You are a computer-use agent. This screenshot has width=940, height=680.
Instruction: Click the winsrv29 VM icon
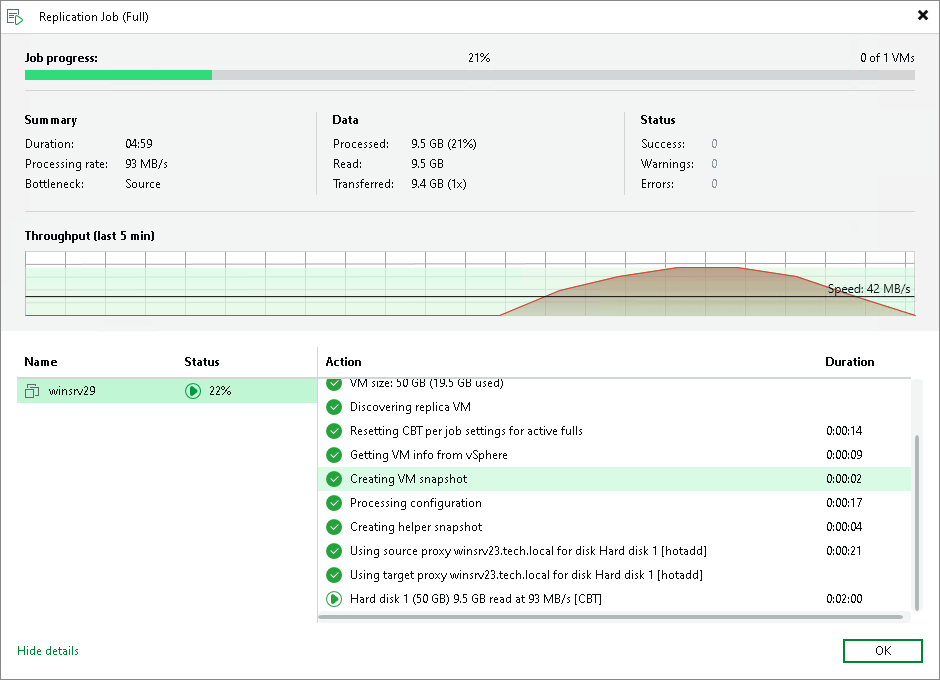tap(32, 391)
